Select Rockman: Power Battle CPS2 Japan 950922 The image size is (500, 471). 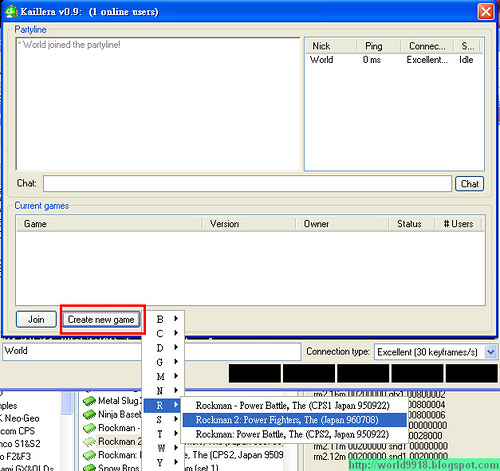[x=294, y=434]
